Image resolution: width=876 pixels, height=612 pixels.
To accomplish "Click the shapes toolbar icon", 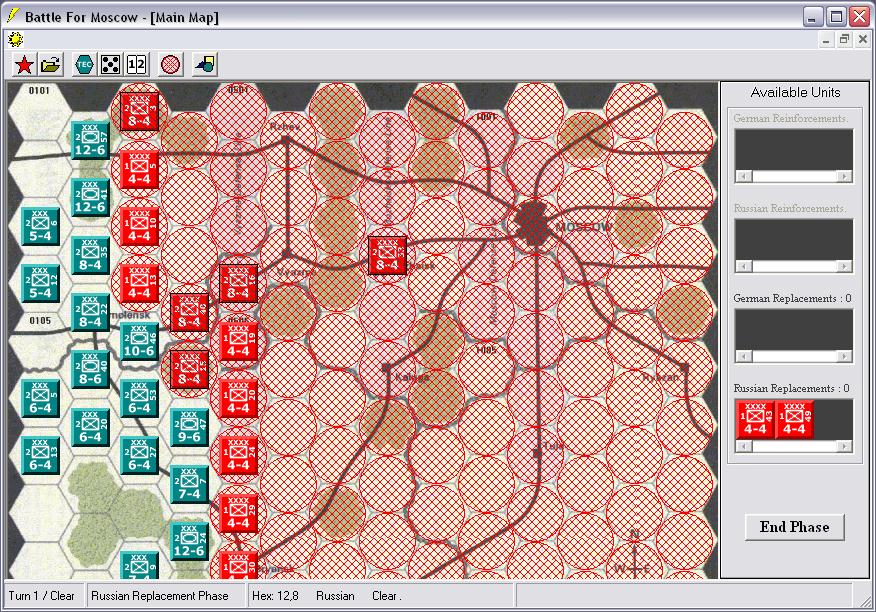I will coord(204,65).
